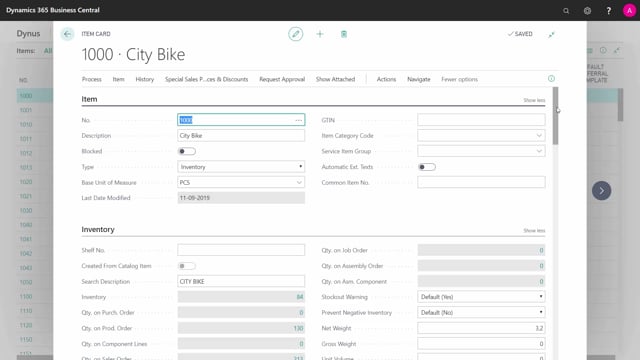640x360 pixels.
Task: Click Fewer options
Action: (459, 79)
